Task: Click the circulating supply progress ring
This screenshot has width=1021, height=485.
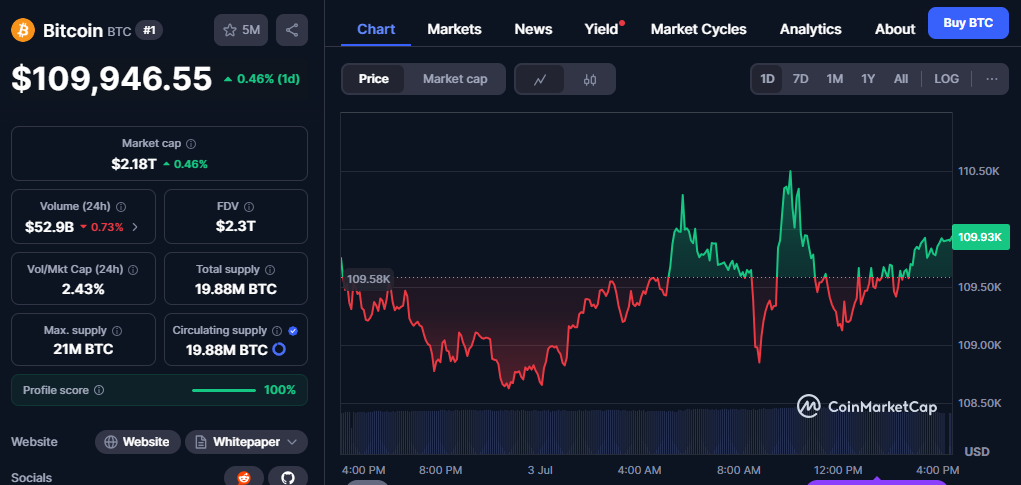Action: [x=279, y=350]
